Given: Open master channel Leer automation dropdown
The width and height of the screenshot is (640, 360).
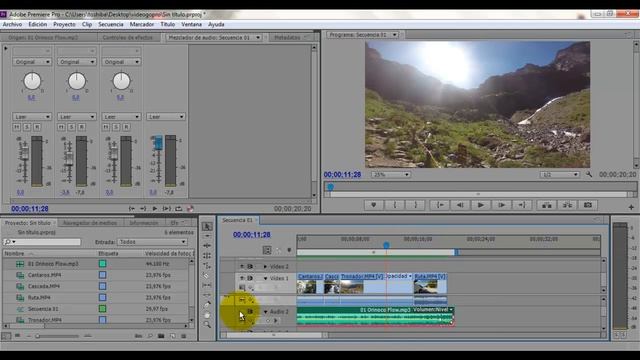Looking at the screenshot, I should (x=165, y=117).
